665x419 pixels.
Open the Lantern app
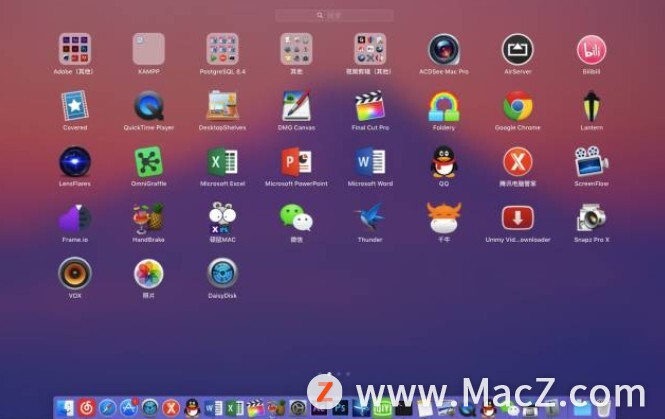coord(591,106)
